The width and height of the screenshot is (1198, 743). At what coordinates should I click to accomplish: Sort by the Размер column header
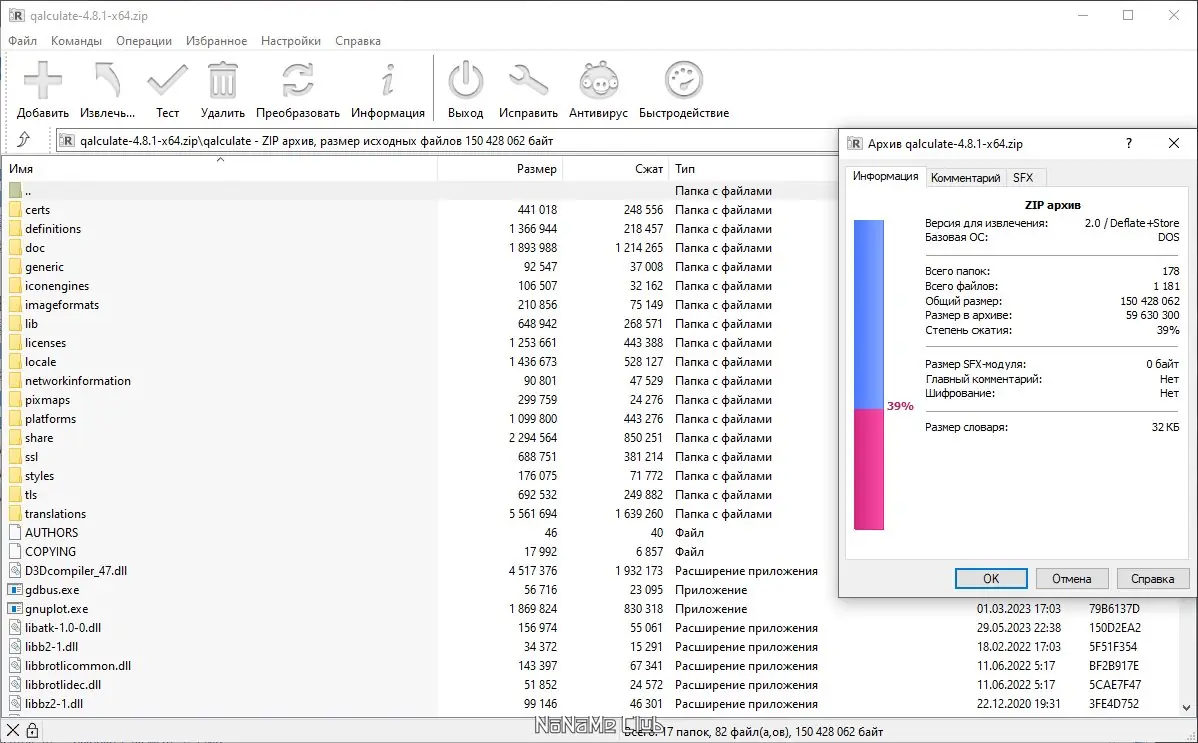pos(500,168)
